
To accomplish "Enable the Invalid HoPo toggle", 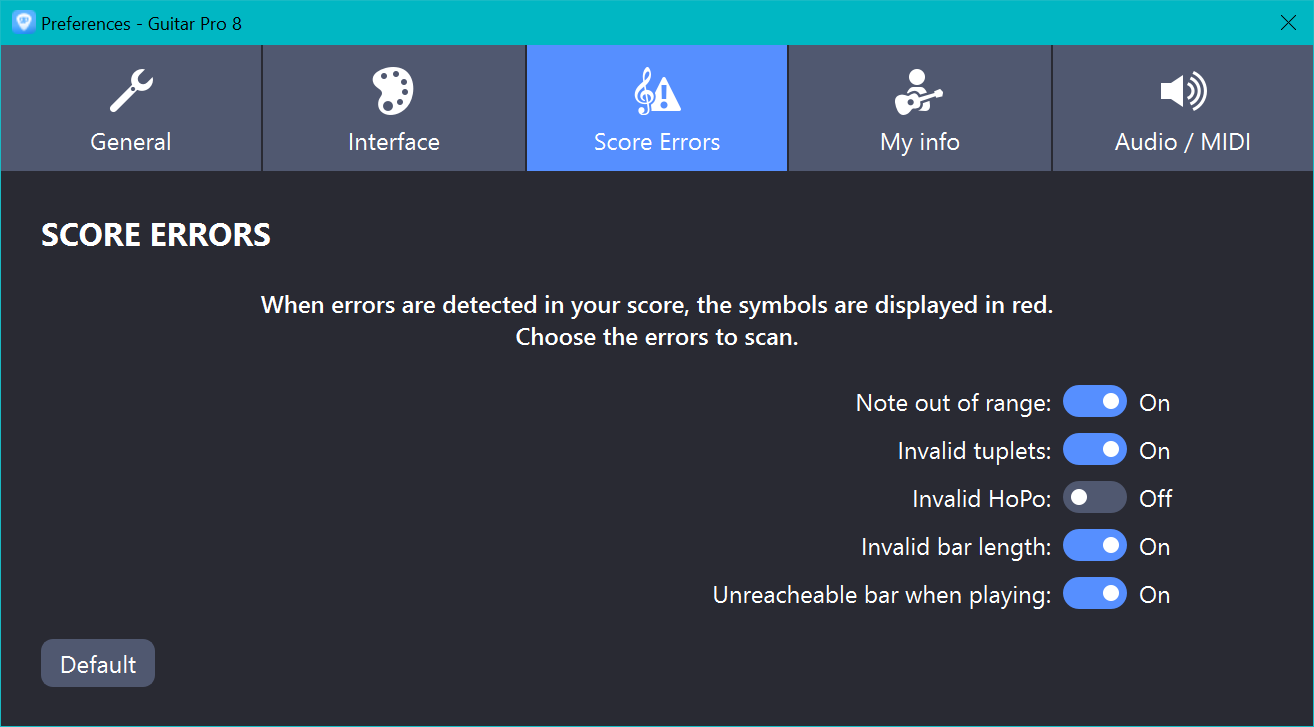I will point(1095,498).
